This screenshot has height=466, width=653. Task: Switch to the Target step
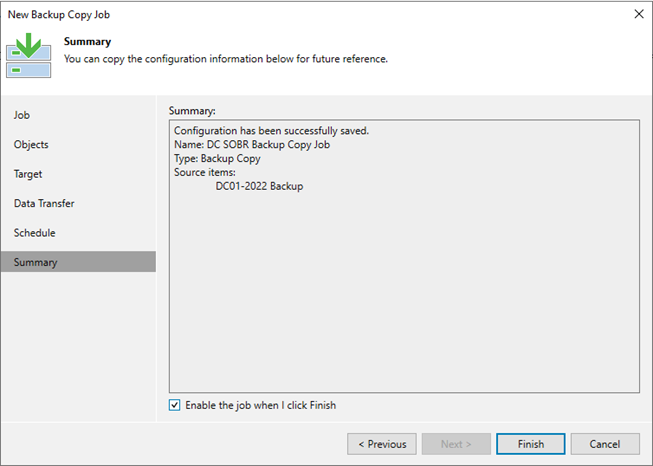(x=28, y=174)
